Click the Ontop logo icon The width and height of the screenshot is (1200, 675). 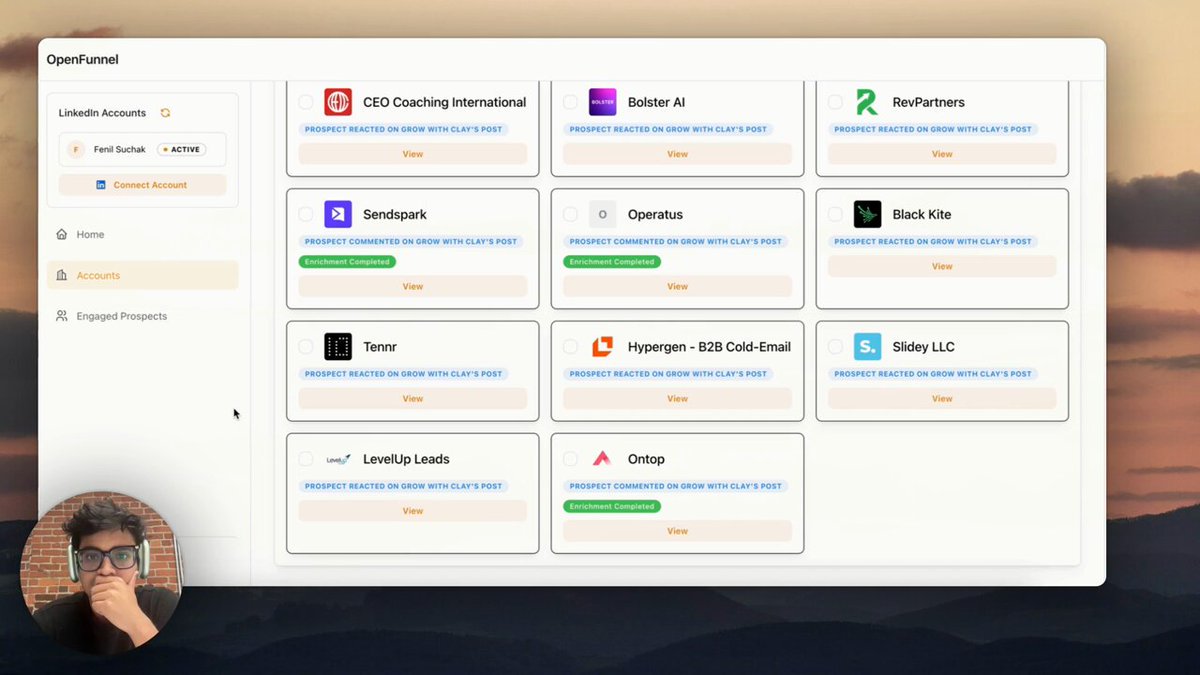[602, 459]
